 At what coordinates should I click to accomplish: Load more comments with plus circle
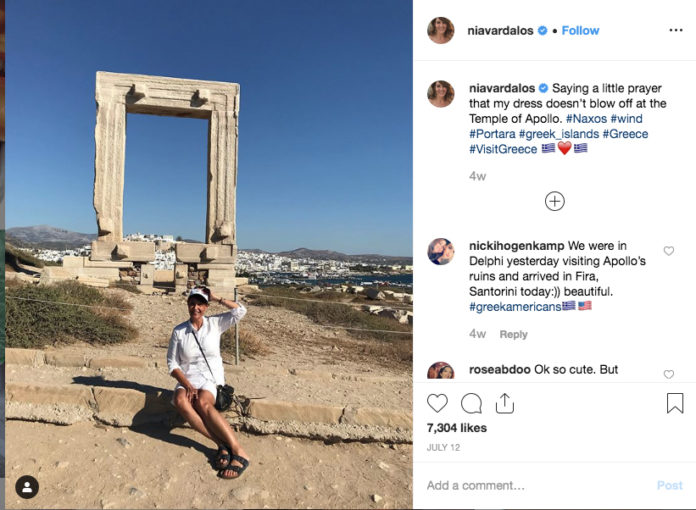[555, 201]
